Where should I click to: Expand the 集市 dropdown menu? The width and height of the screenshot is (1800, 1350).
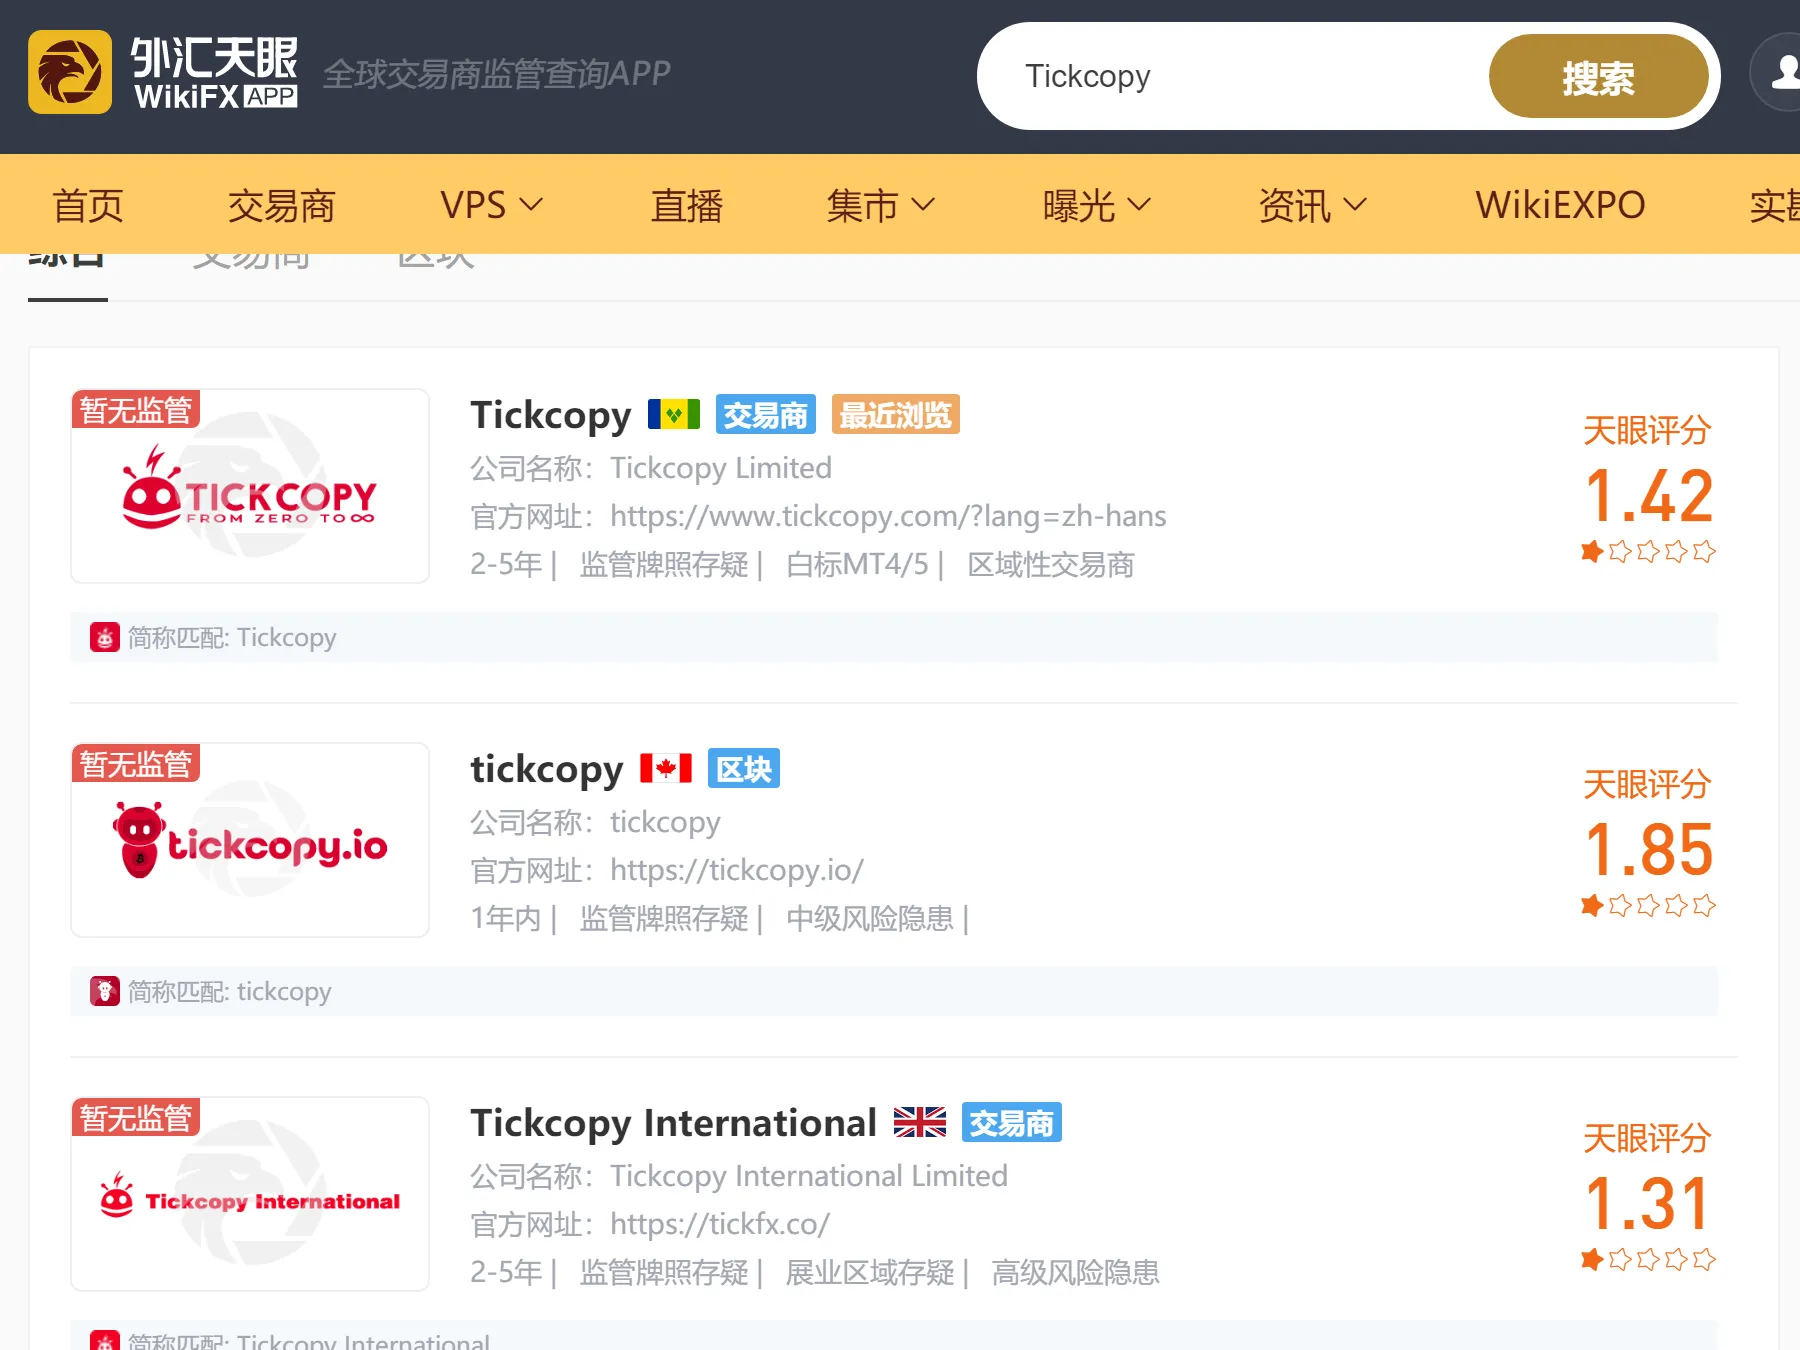click(880, 205)
